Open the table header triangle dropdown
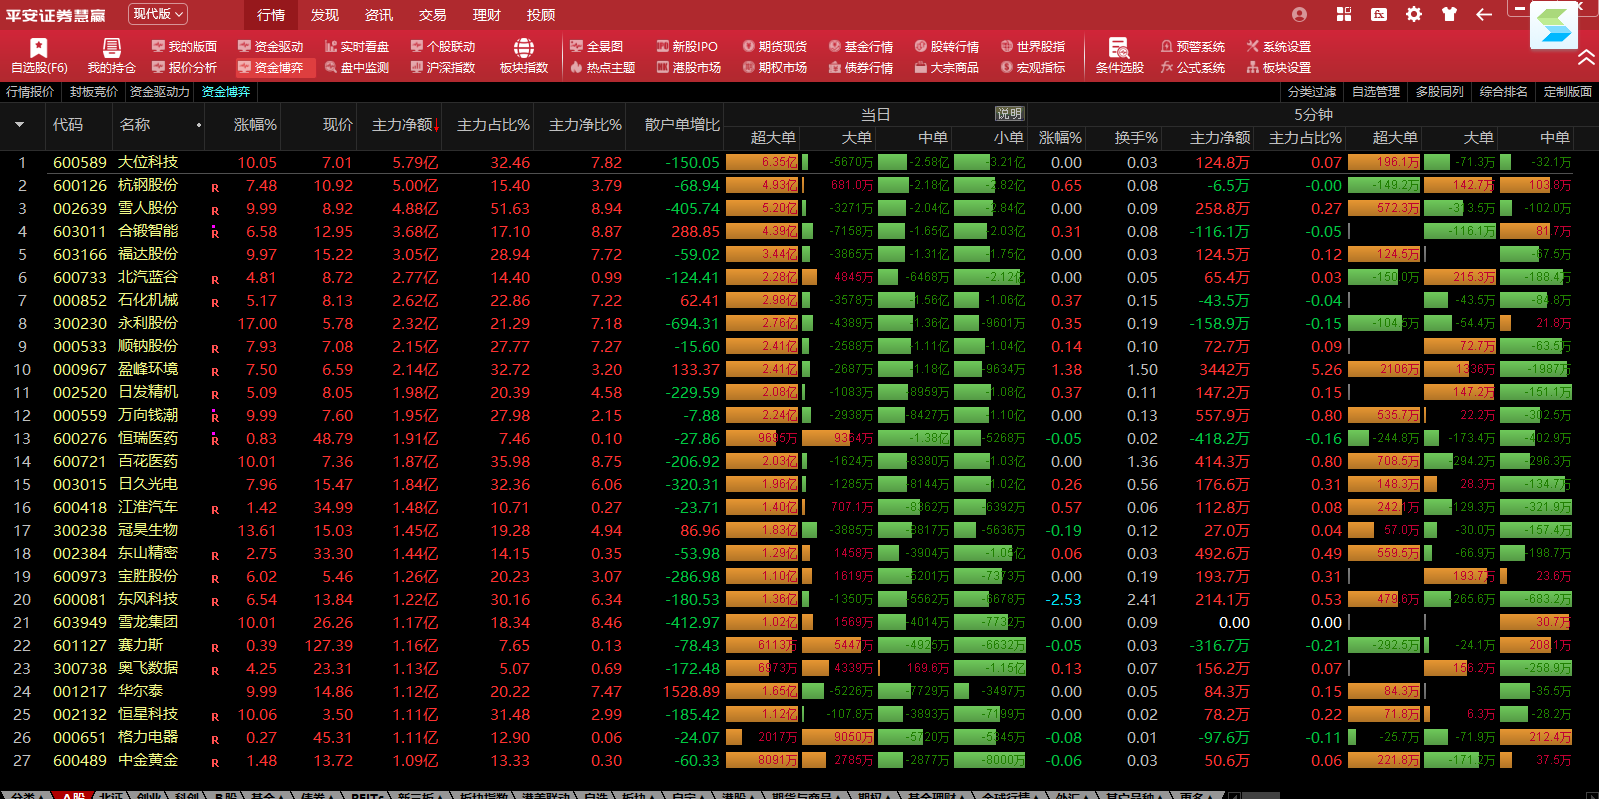1599x799 pixels. [x=19, y=125]
